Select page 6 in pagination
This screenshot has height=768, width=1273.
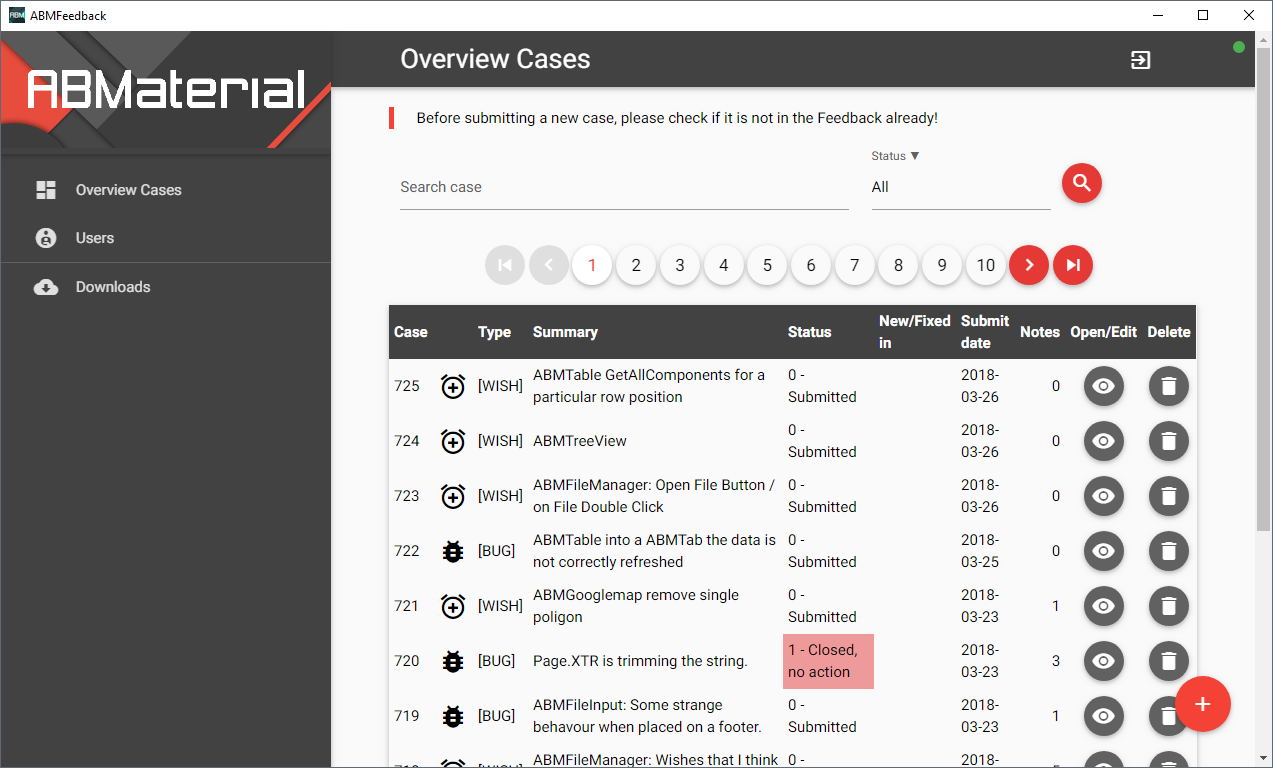coord(811,265)
